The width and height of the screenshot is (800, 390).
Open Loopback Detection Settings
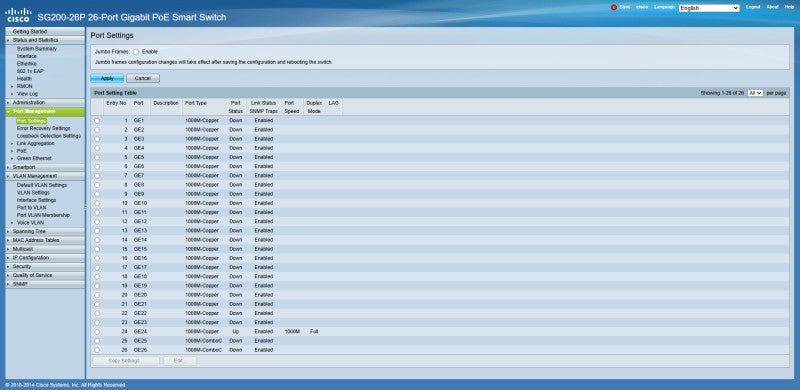point(48,136)
